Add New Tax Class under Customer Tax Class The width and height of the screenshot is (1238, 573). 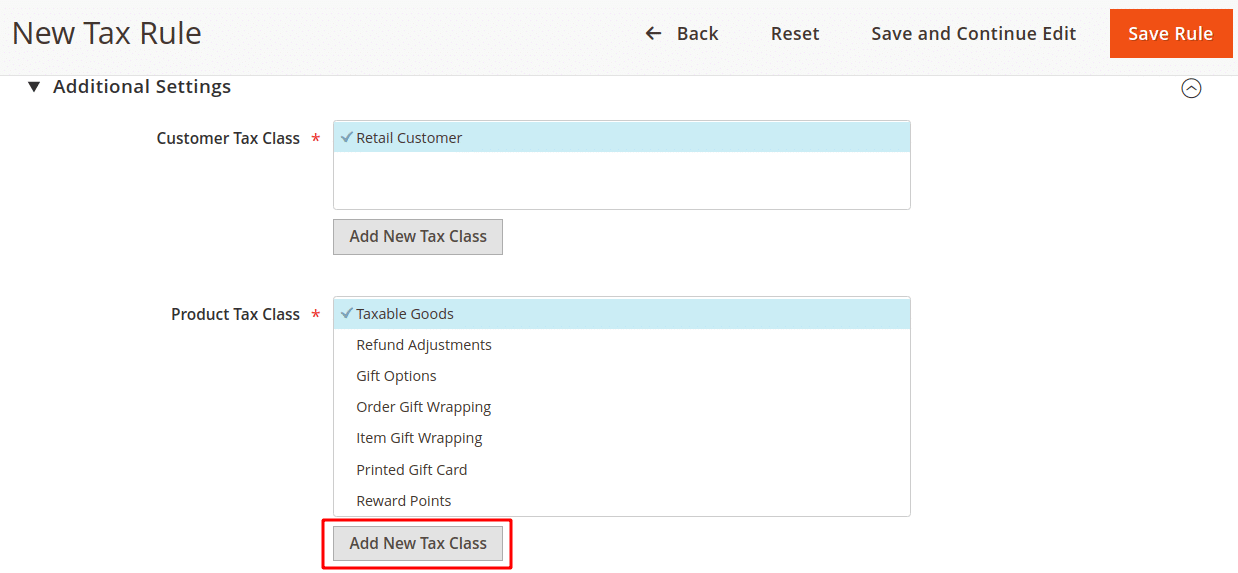click(417, 237)
